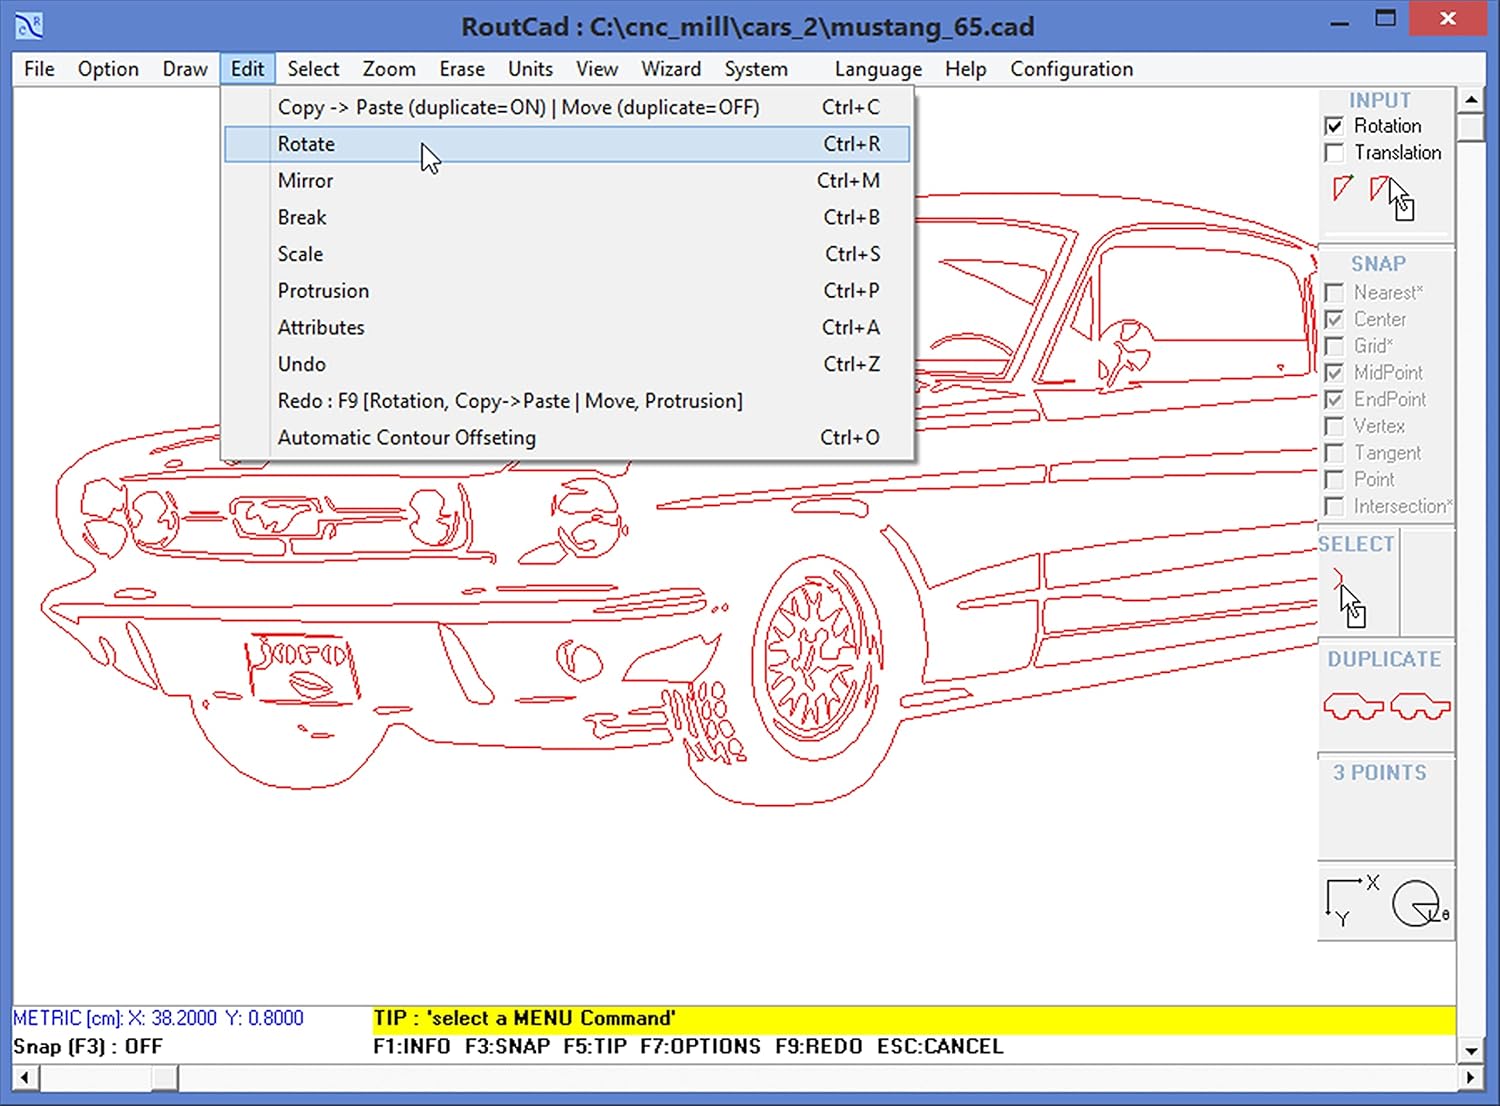Select the Scale command
This screenshot has width=1500, height=1106.
tap(300, 254)
